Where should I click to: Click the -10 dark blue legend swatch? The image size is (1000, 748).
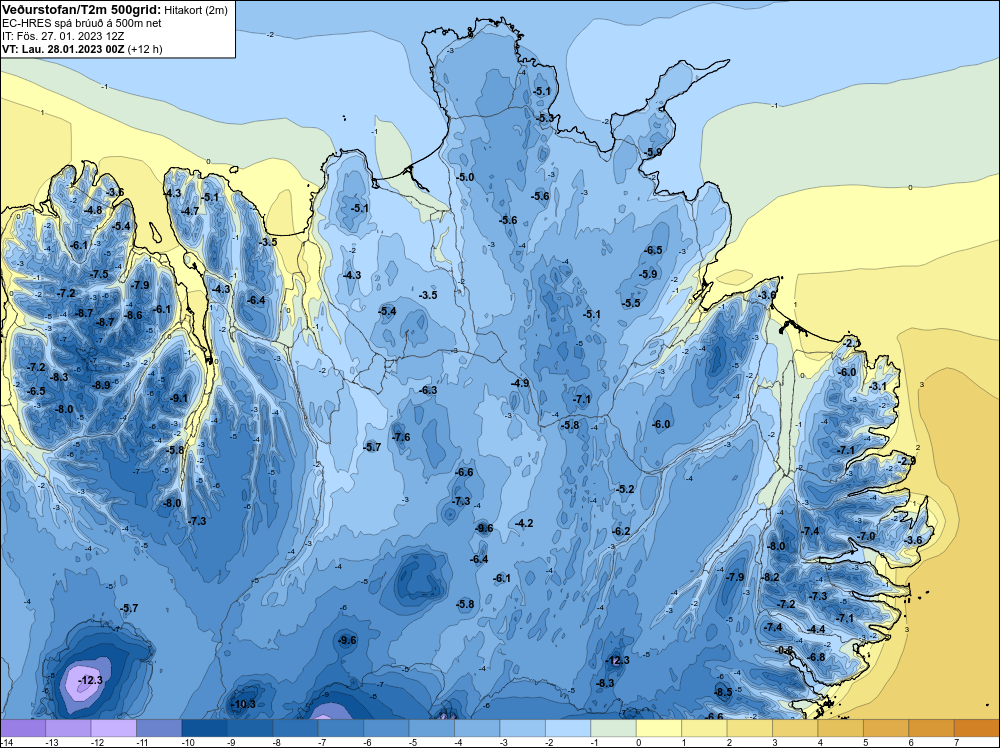(x=205, y=728)
